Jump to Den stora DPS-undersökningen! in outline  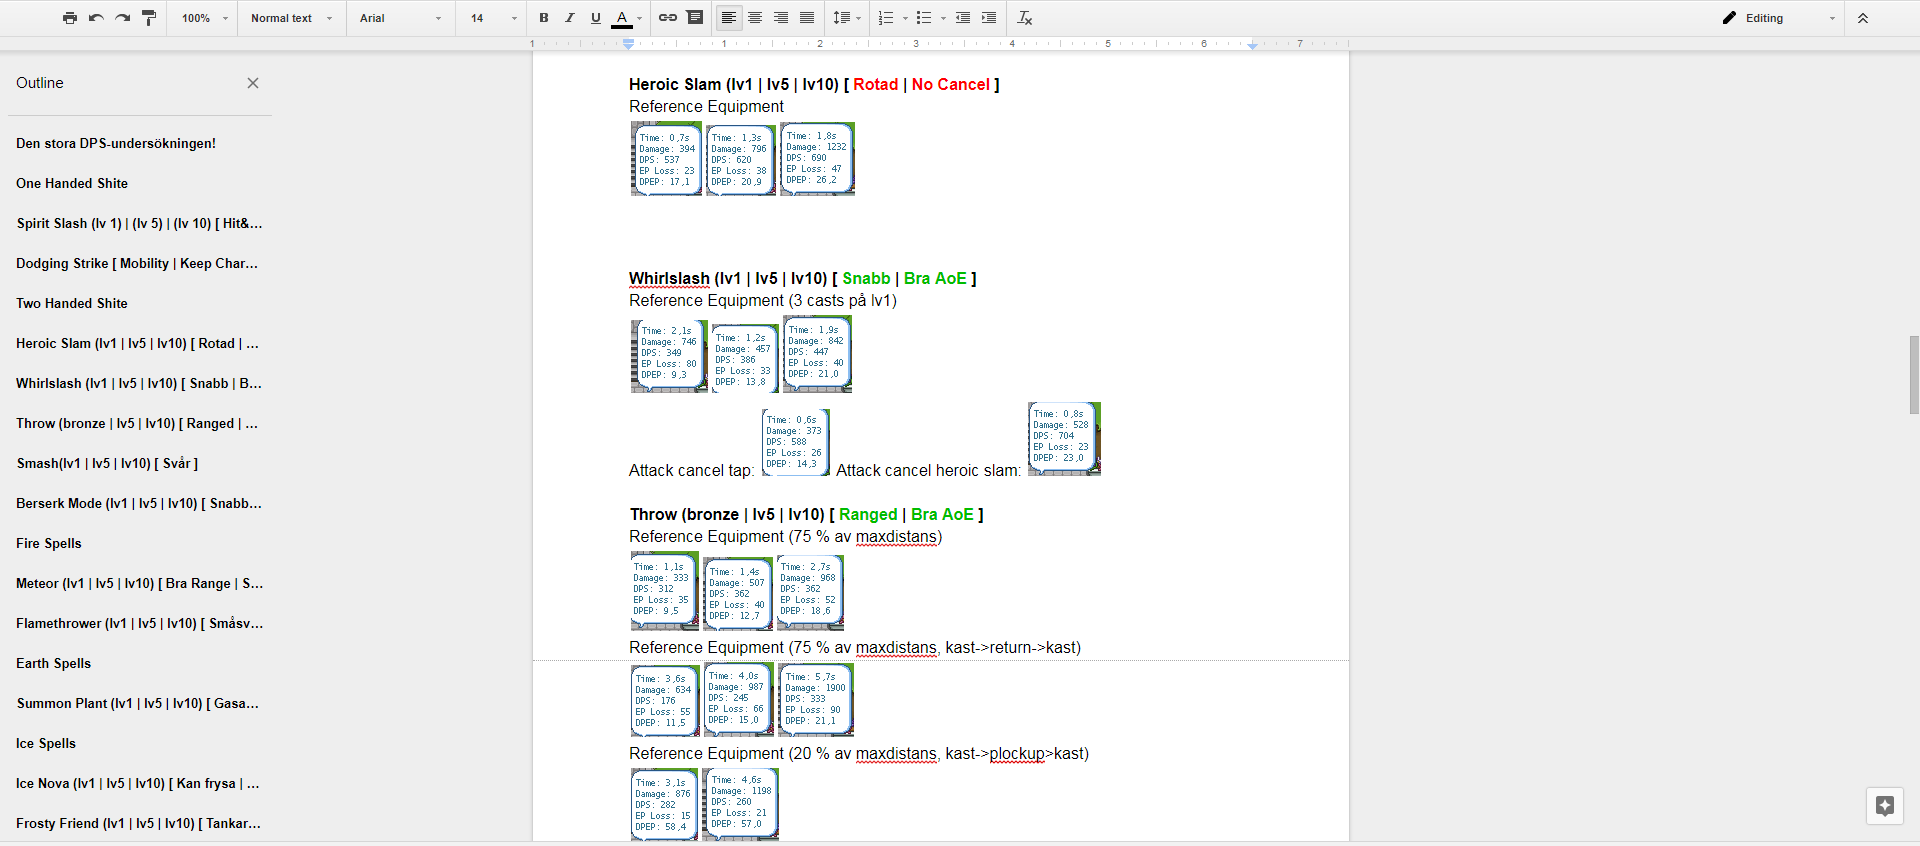click(x=116, y=143)
